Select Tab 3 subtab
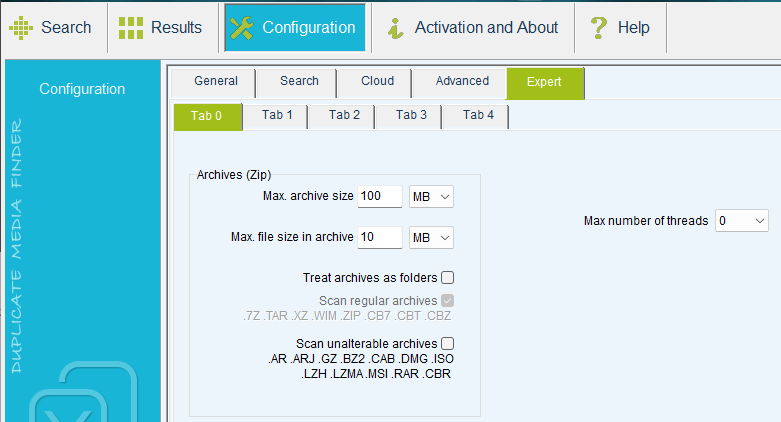This screenshot has height=422, width=781. point(409,117)
